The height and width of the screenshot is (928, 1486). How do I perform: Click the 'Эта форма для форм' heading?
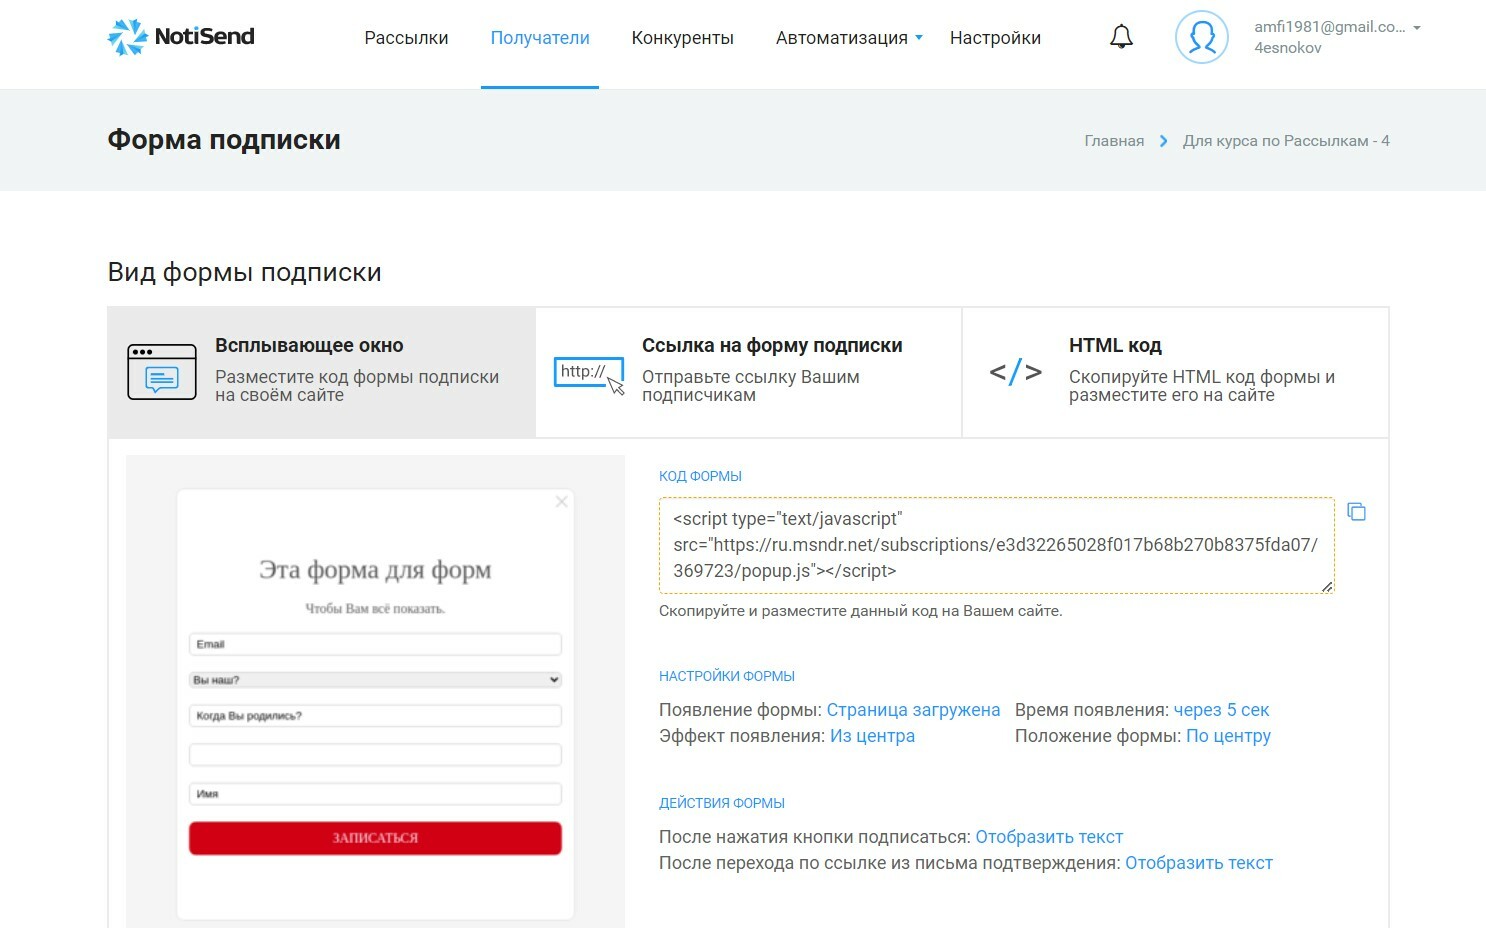point(375,570)
